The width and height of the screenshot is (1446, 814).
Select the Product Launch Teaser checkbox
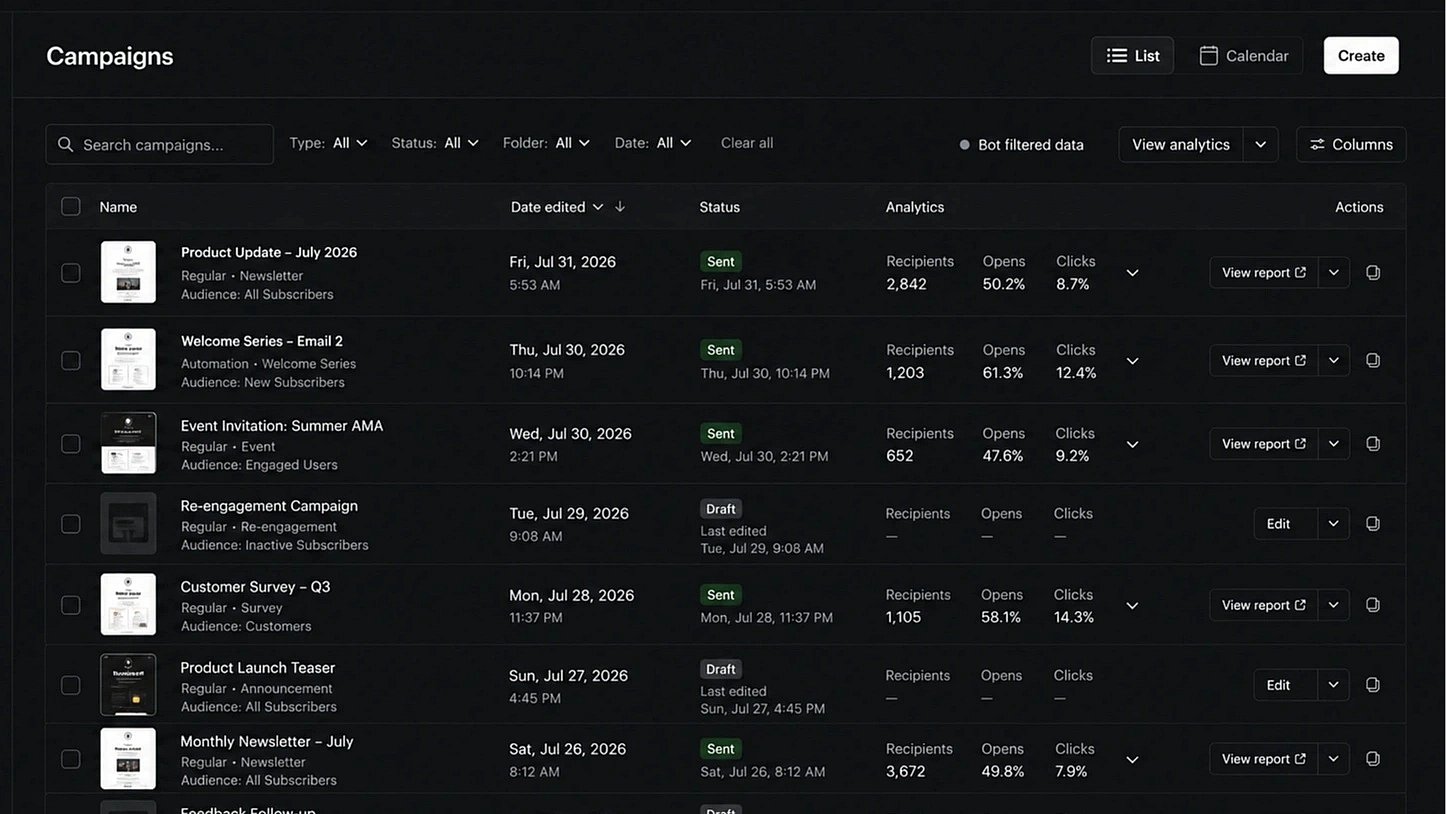[71, 684]
